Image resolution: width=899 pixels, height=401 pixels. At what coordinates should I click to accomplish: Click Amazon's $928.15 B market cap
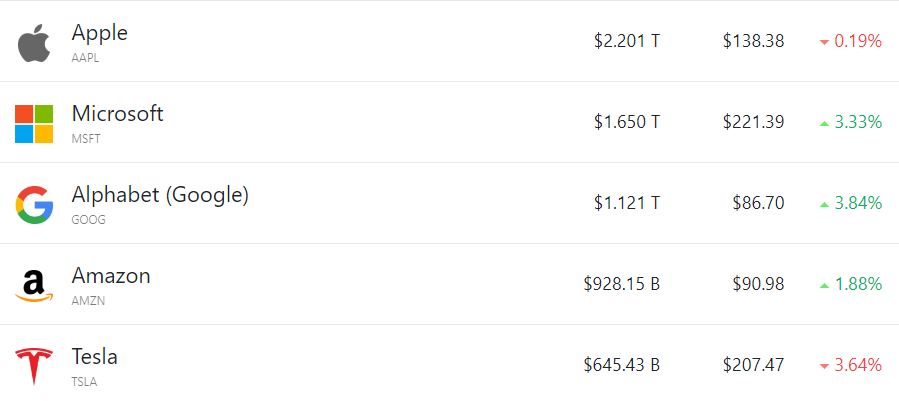tap(621, 285)
